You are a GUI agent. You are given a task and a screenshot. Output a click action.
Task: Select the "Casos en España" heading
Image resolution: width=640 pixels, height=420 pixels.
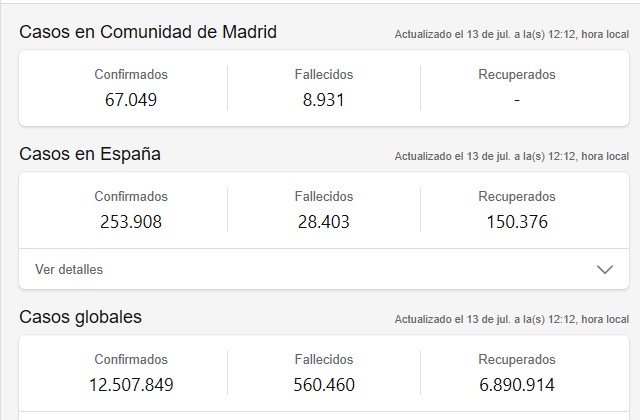tap(90, 154)
